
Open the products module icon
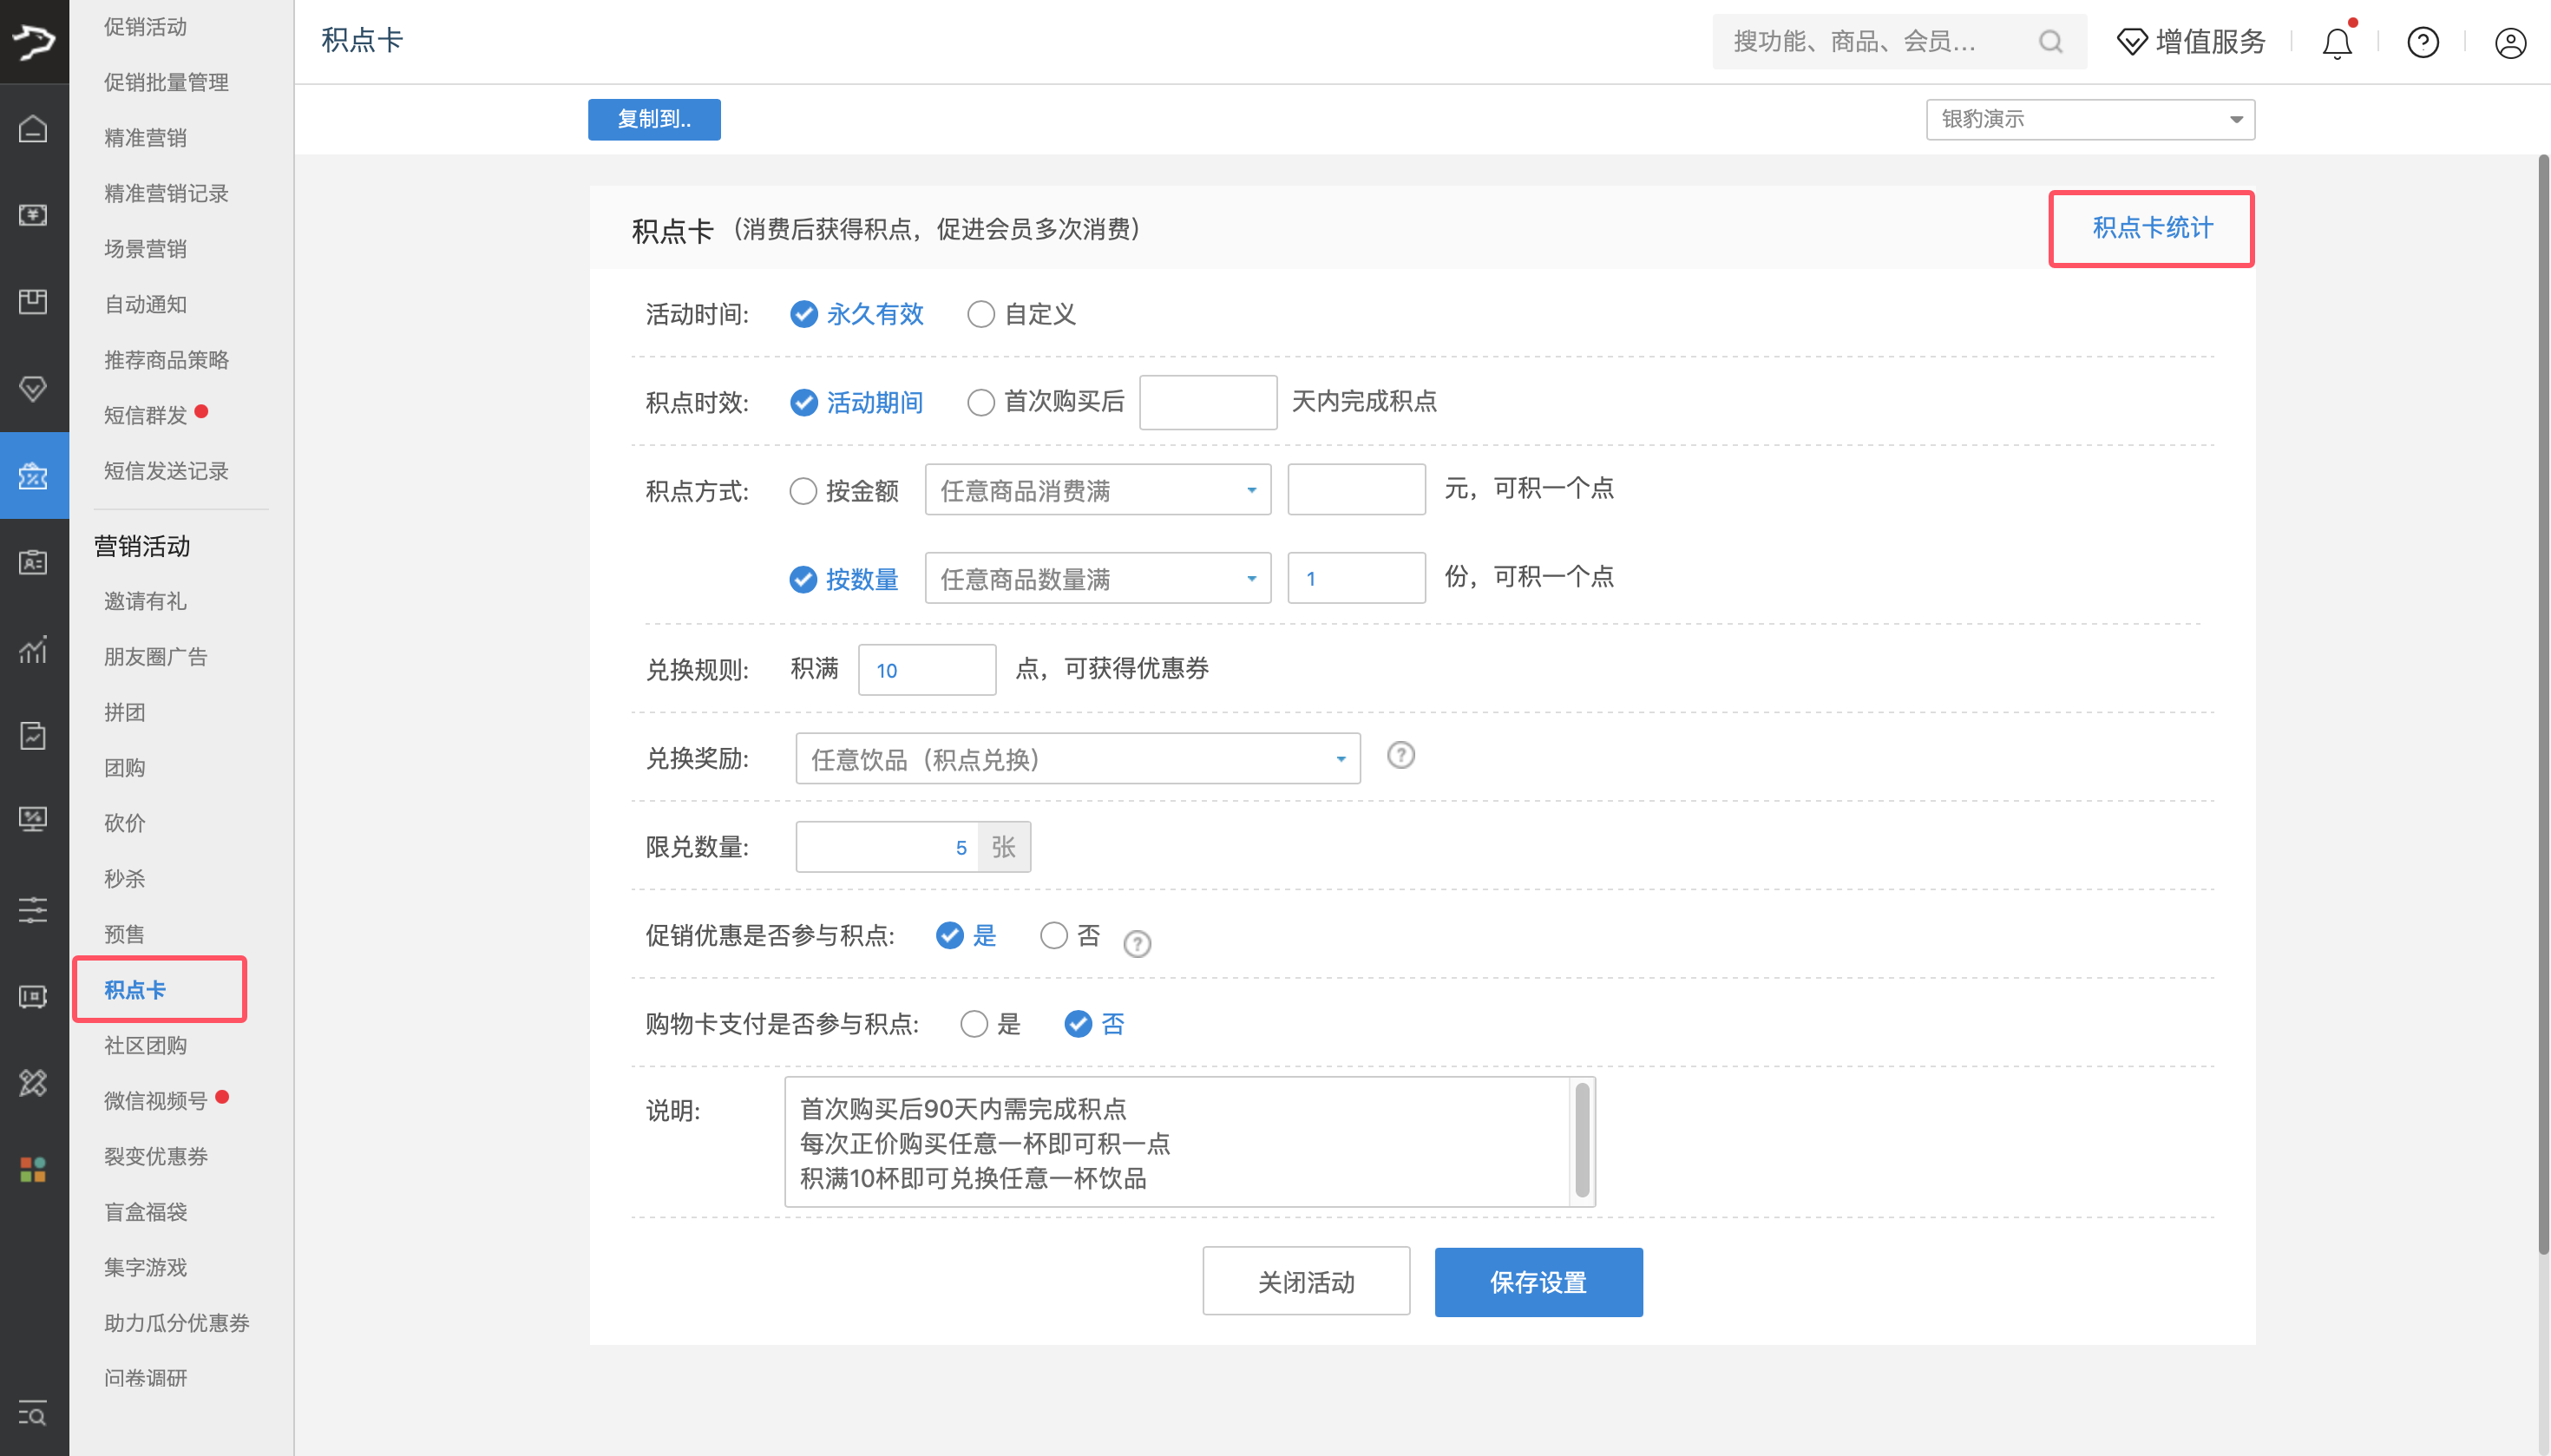coord(33,301)
